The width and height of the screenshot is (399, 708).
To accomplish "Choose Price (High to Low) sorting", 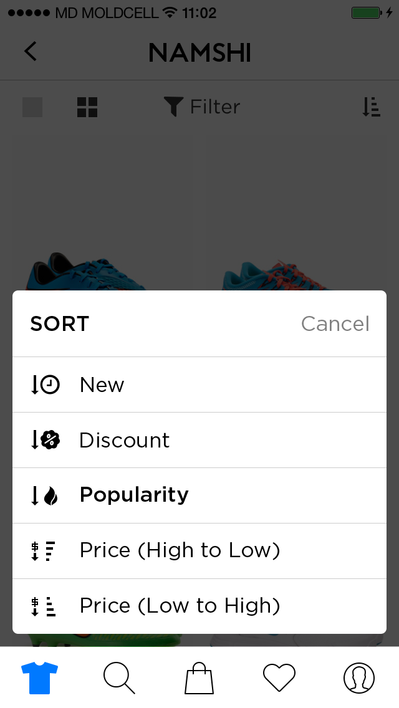I will tap(199, 551).
